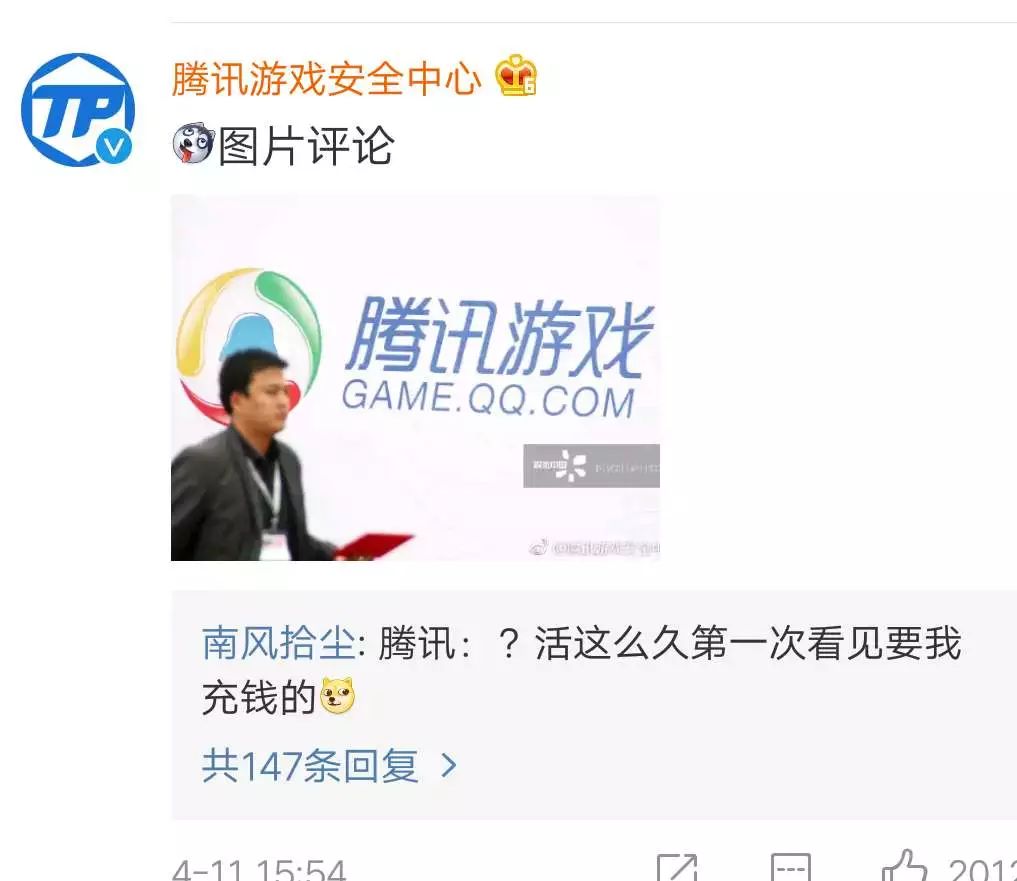Tap the GAME.QQ.COM text in picture
Screen dimensions: 1017x881
click(488, 398)
